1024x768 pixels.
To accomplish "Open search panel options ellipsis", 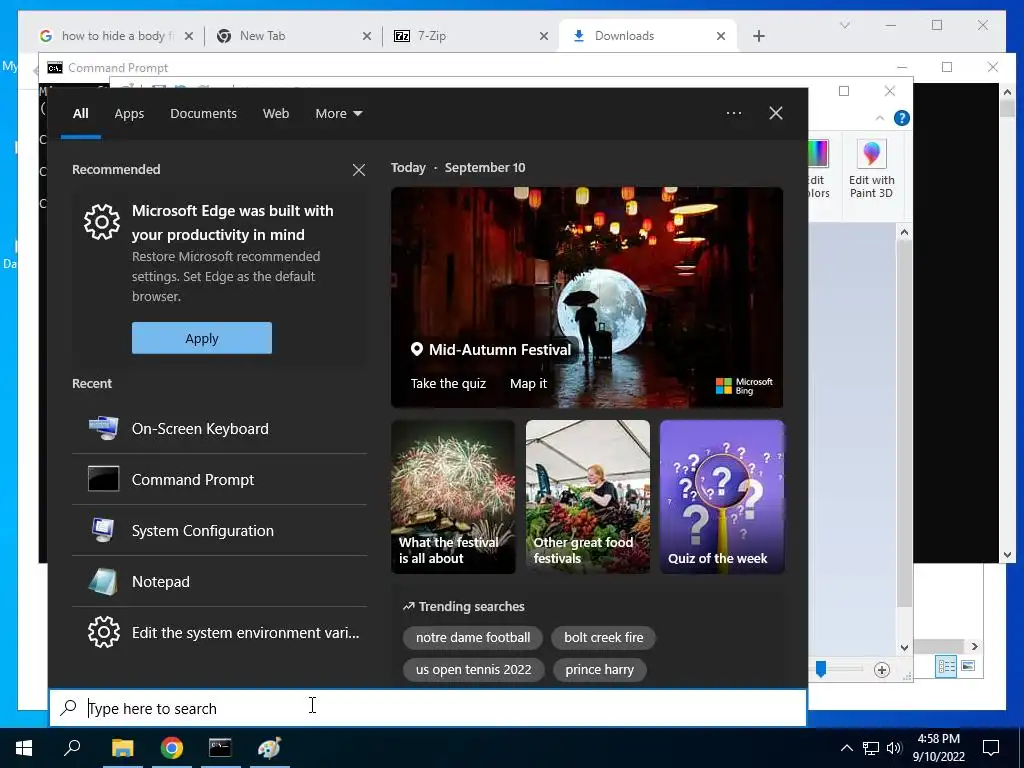I will pyautogui.click(x=734, y=113).
